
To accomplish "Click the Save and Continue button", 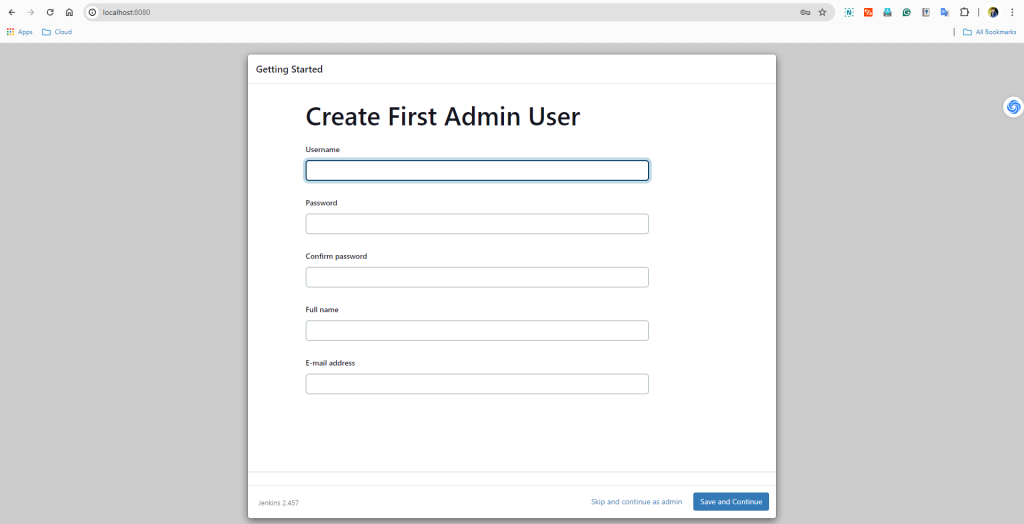I will pos(731,502).
